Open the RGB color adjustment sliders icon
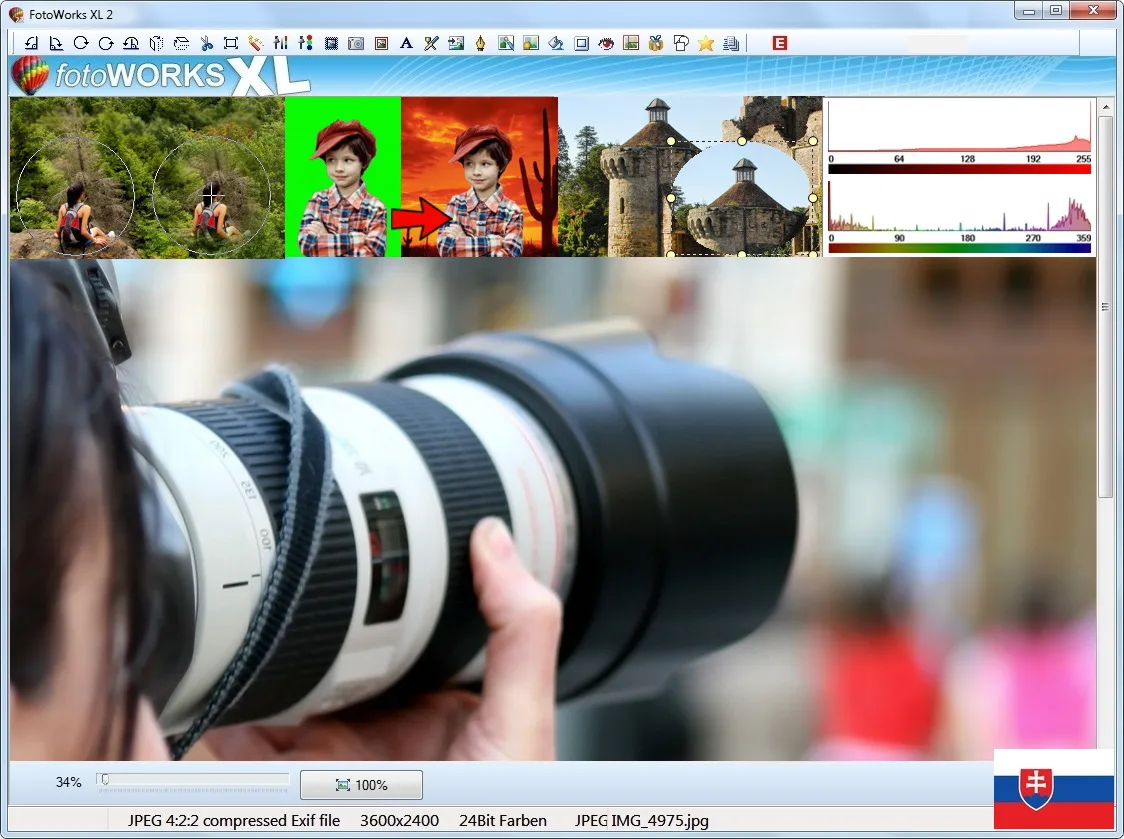The height and width of the screenshot is (839, 1124). [x=306, y=43]
